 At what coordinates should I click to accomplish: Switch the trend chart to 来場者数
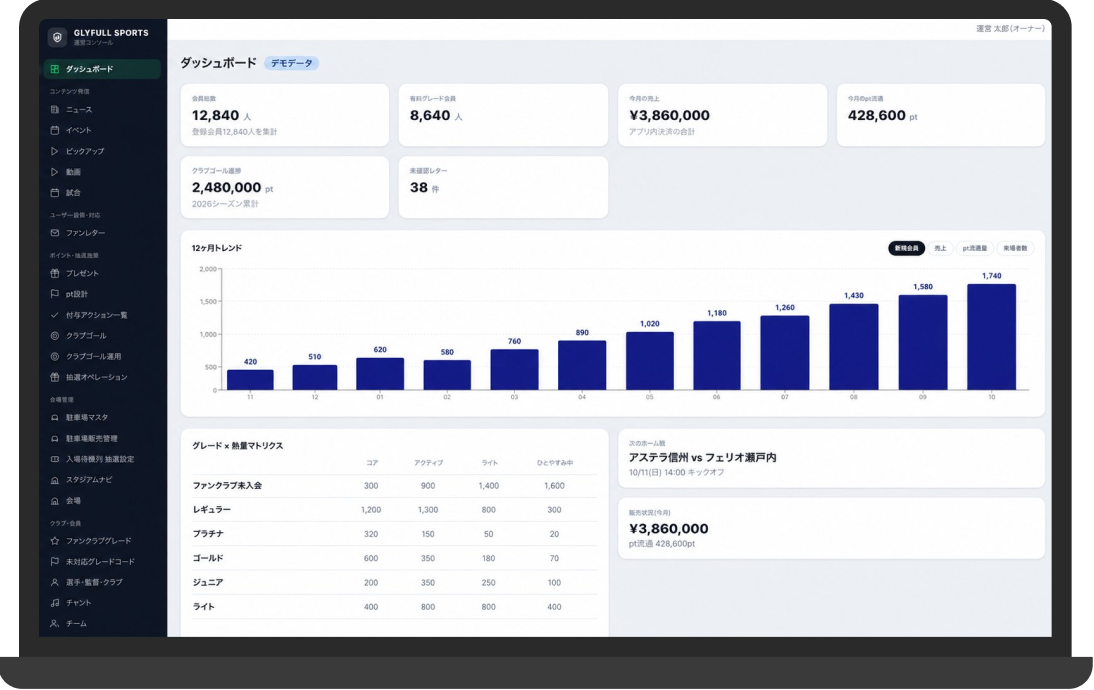[1015, 248]
